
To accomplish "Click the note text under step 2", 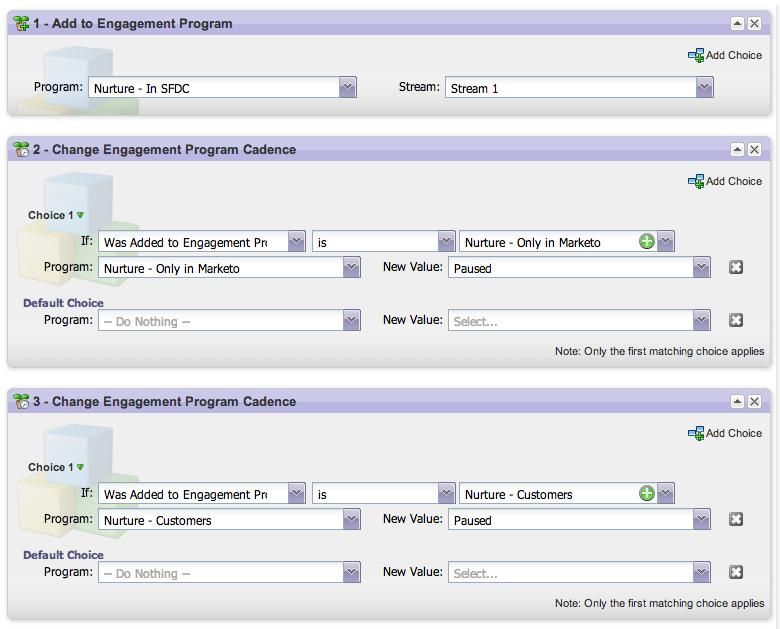I will click(x=659, y=351).
